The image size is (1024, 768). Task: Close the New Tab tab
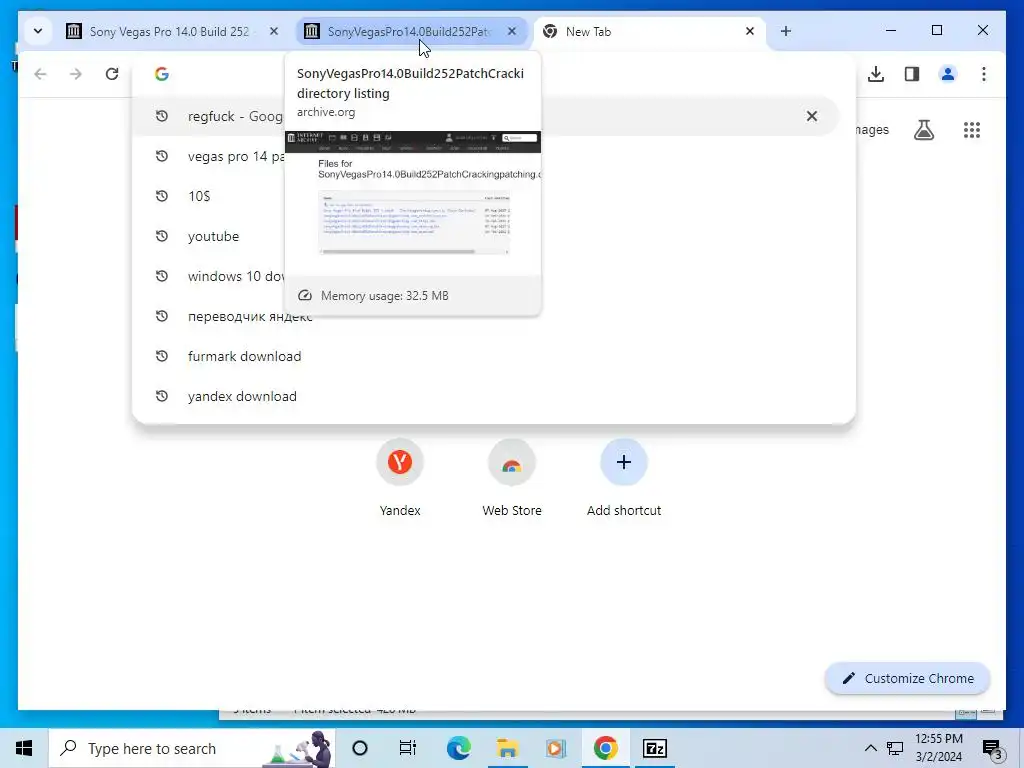750,31
